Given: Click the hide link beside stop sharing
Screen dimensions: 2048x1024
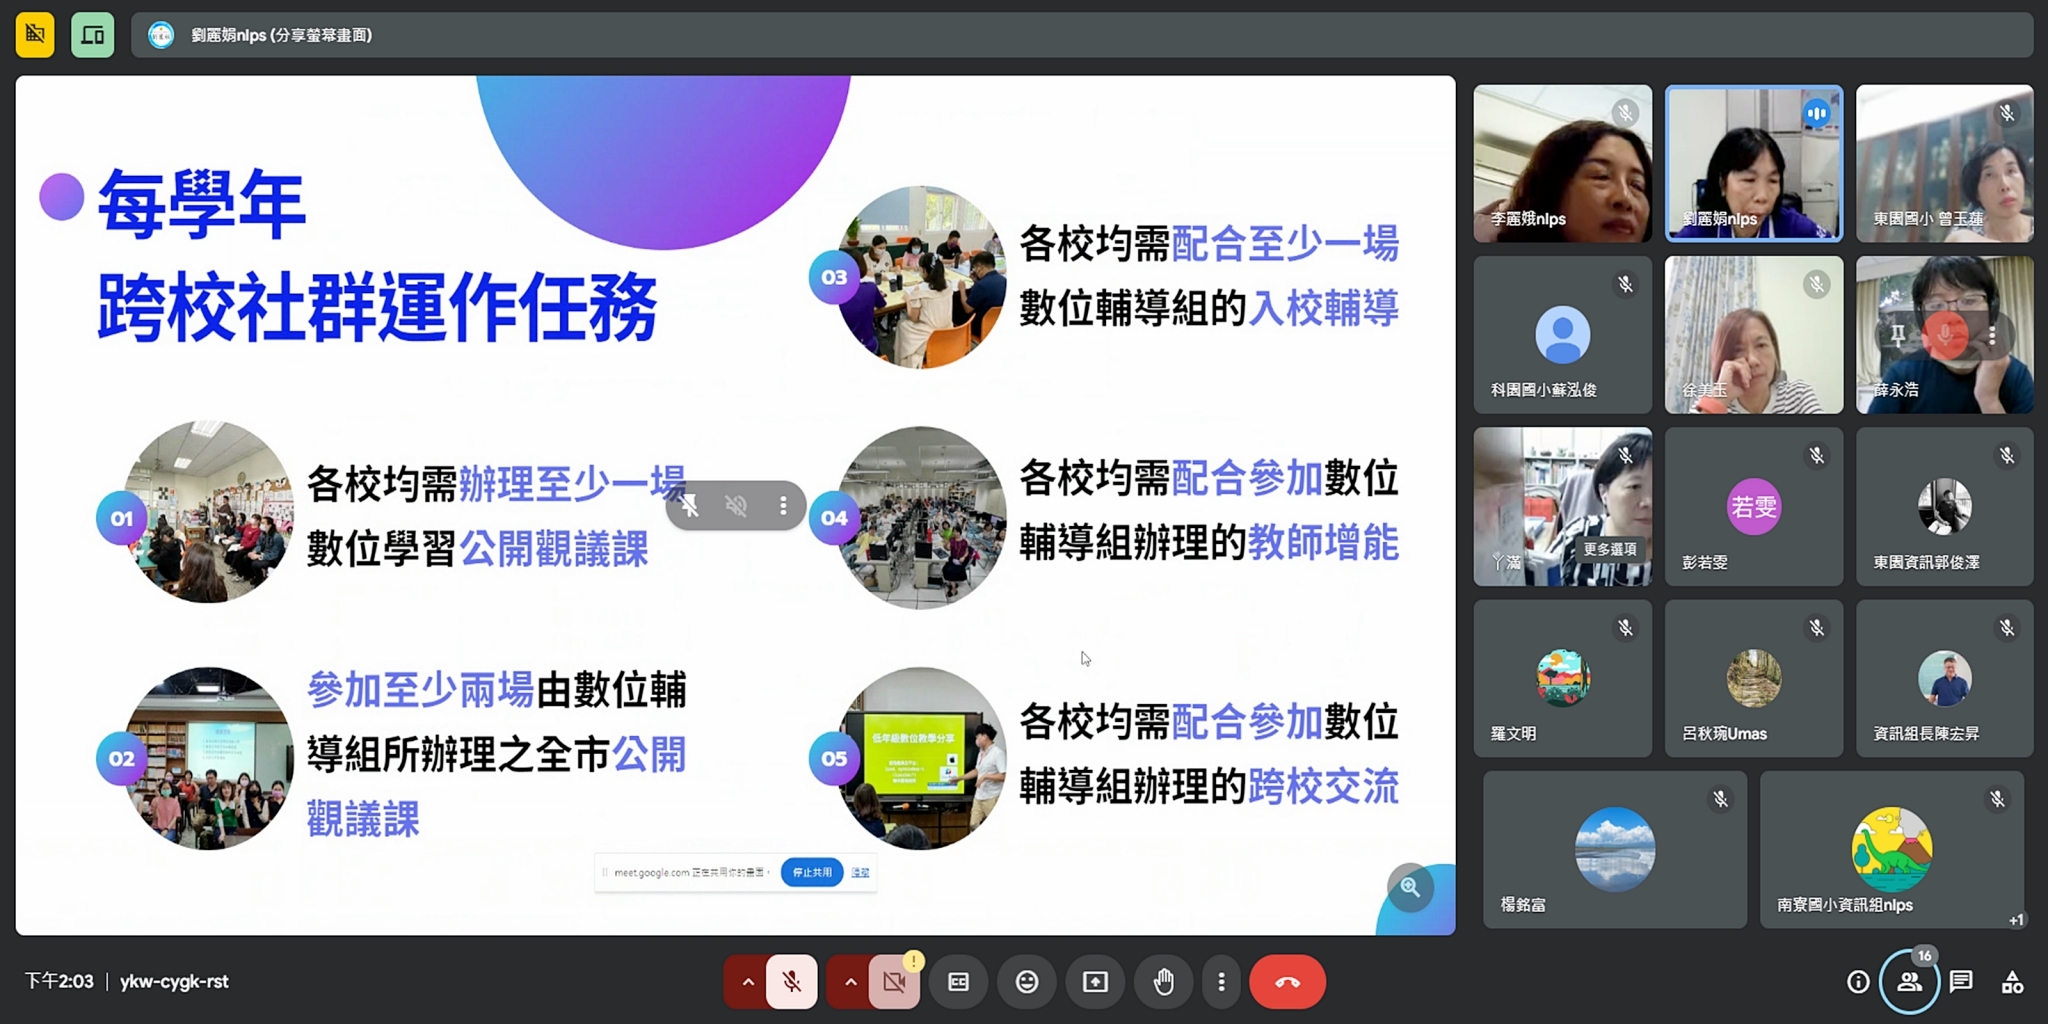Looking at the screenshot, I should click(x=860, y=872).
